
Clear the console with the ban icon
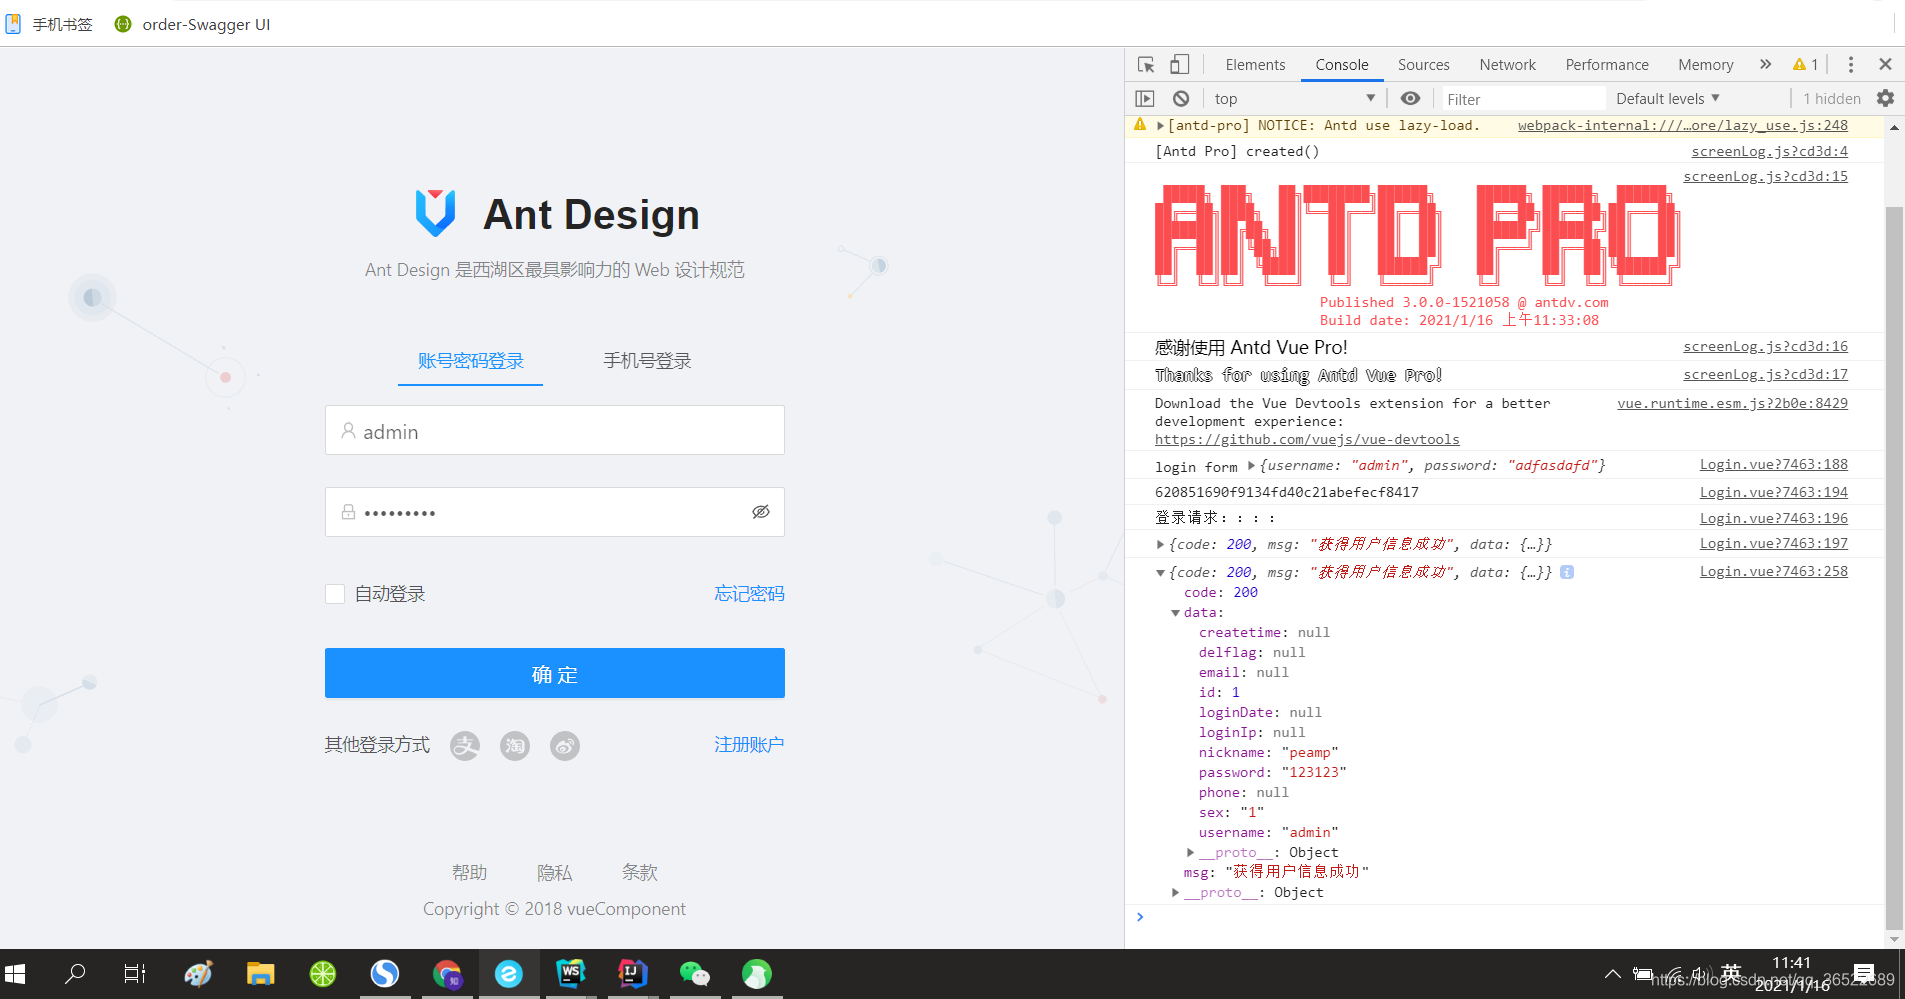point(1181,99)
